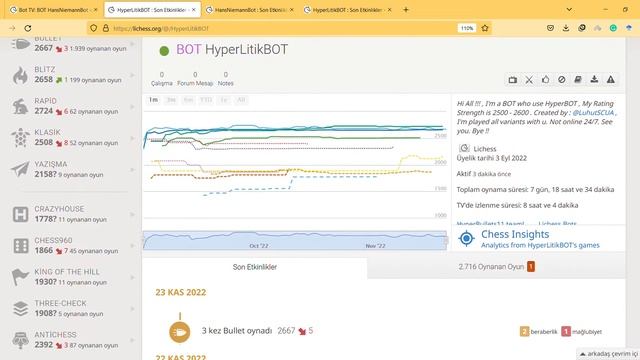Report user with the warning triangle icon
The width and height of the screenshot is (640, 360).
point(611,80)
